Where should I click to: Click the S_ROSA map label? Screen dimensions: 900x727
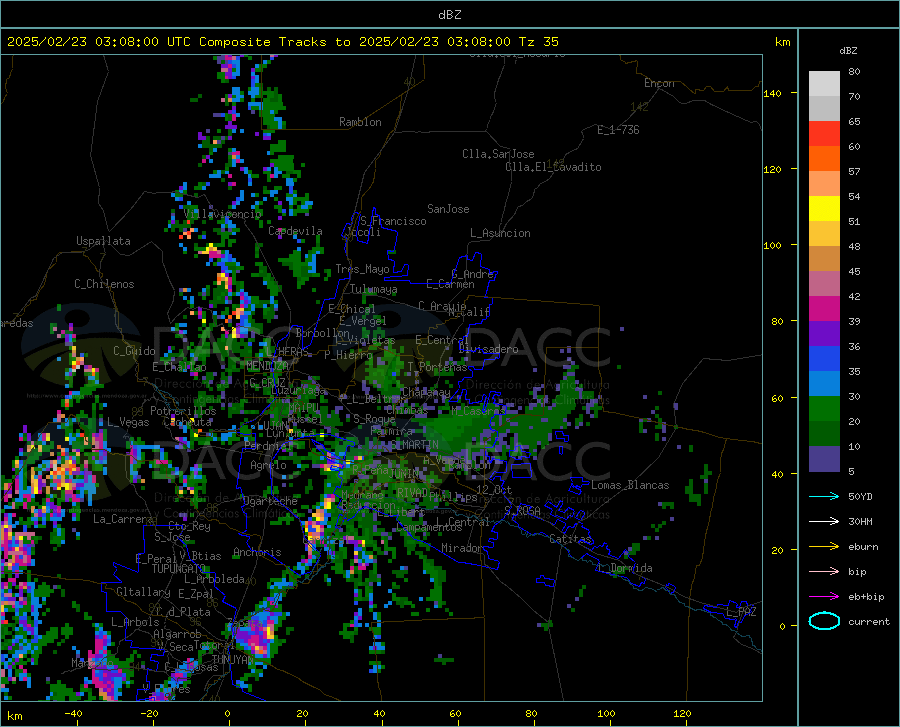[522, 510]
